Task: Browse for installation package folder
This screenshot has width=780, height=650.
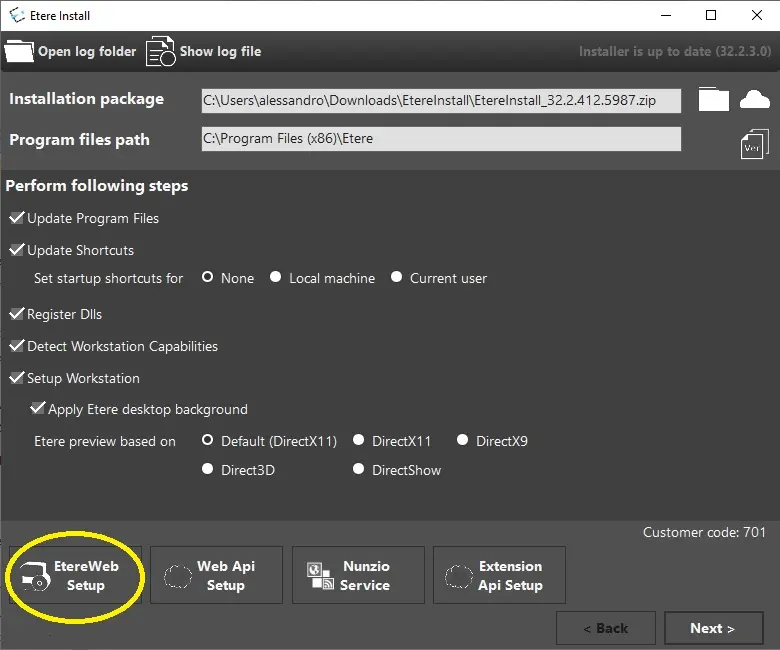Action: pos(713,99)
